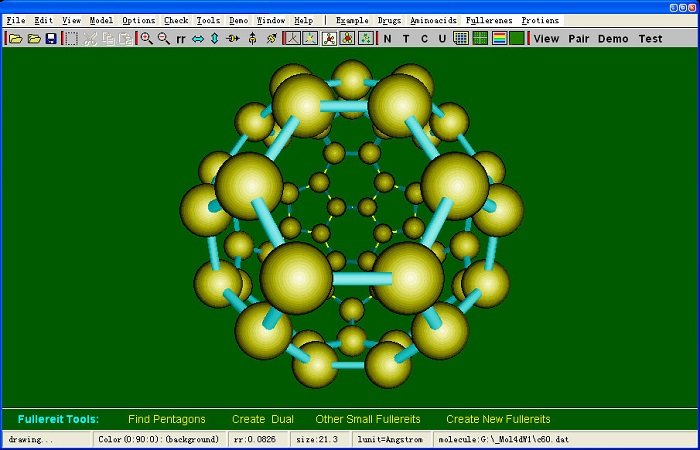The height and width of the screenshot is (450, 700).
Task: Open the Model menu
Action: click(x=101, y=20)
